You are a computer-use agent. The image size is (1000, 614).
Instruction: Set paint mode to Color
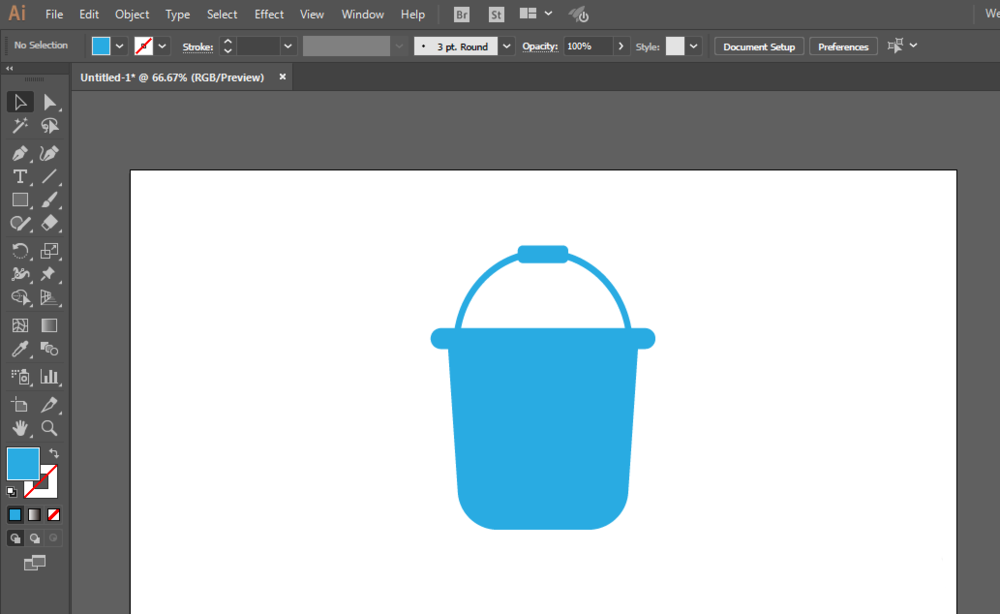(15, 515)
